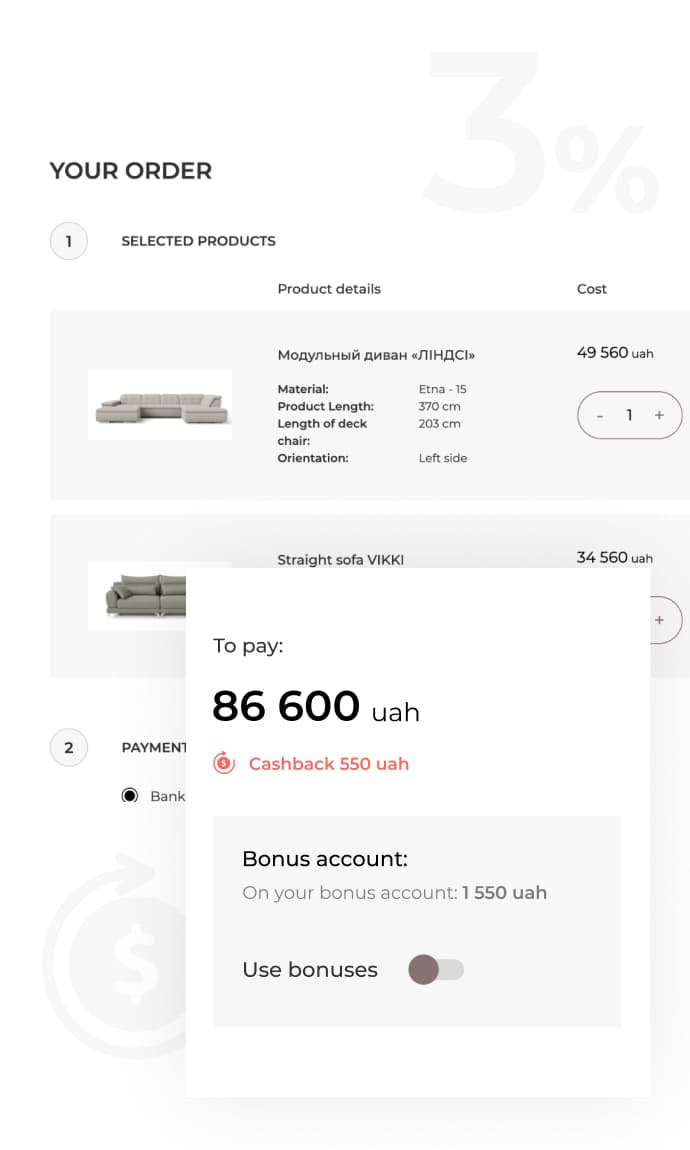
Task: Click the quantity value of the ЛІНДСІ sofa
Action: coord(629,415)
